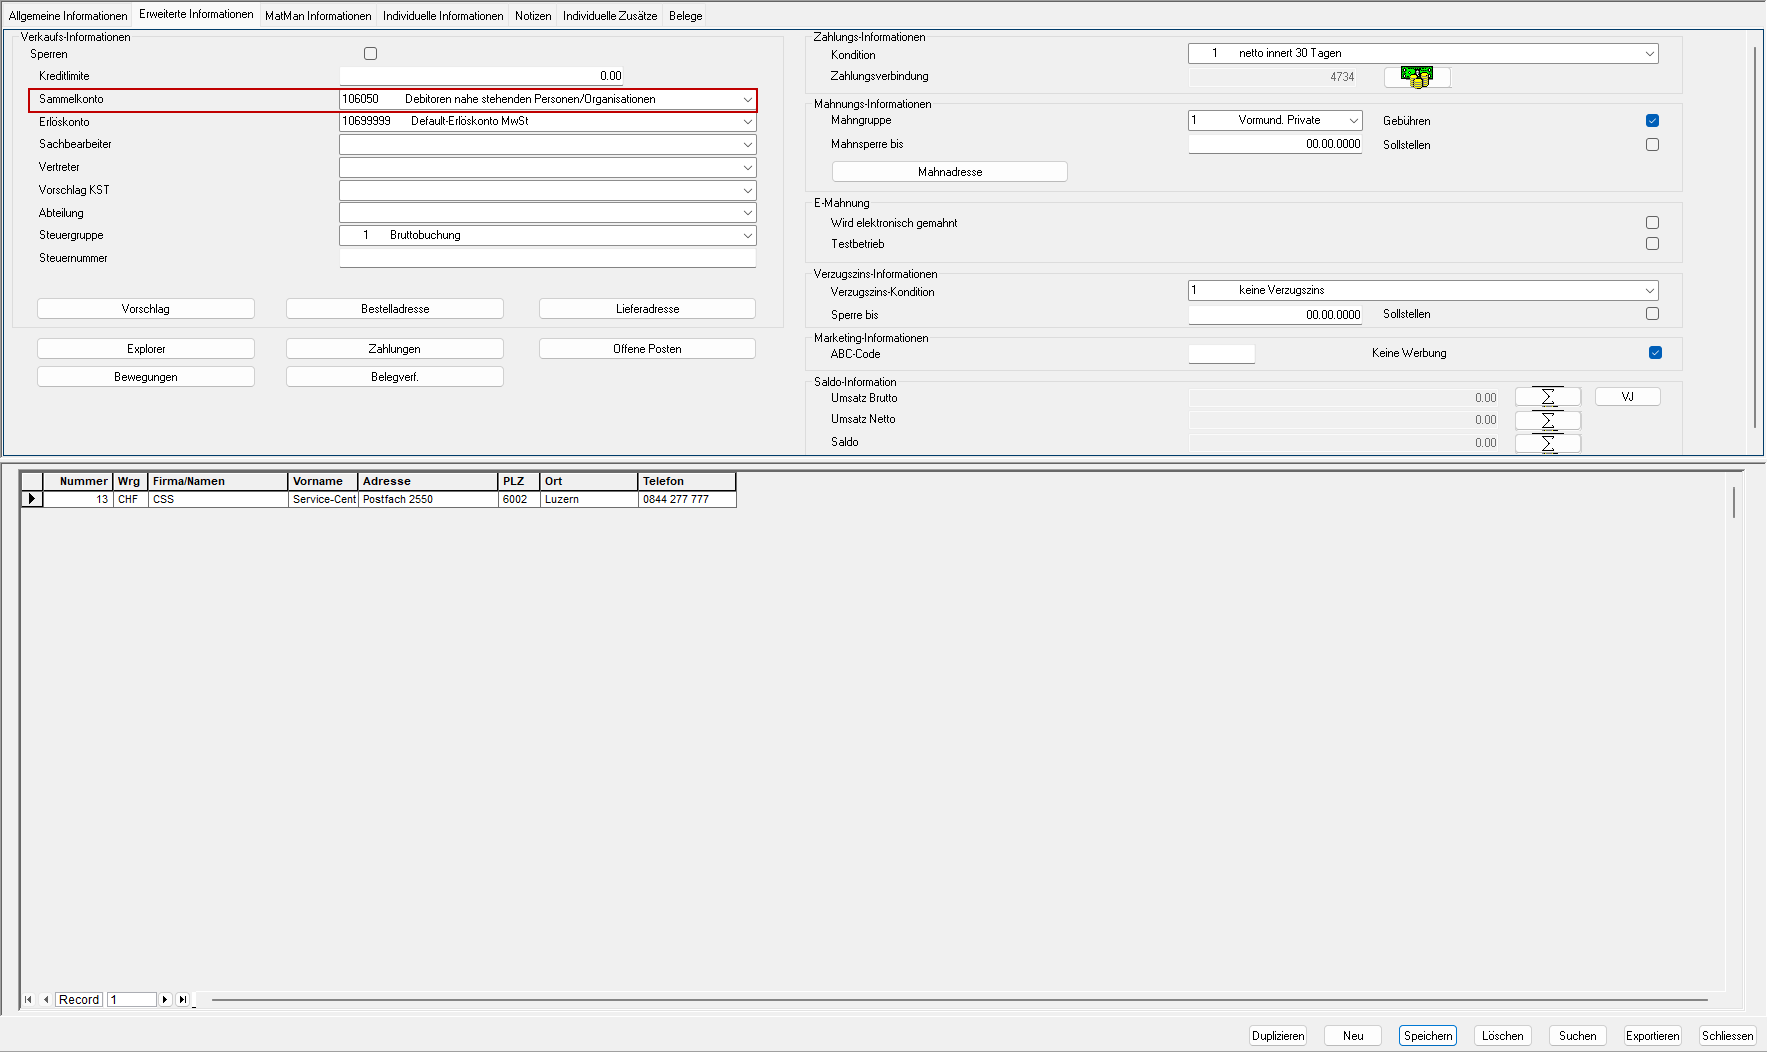The width and height of the screenshot is (1767, 1053).
Task: Click sum icon next to Umsatz Brutto
Action: 1547,398
